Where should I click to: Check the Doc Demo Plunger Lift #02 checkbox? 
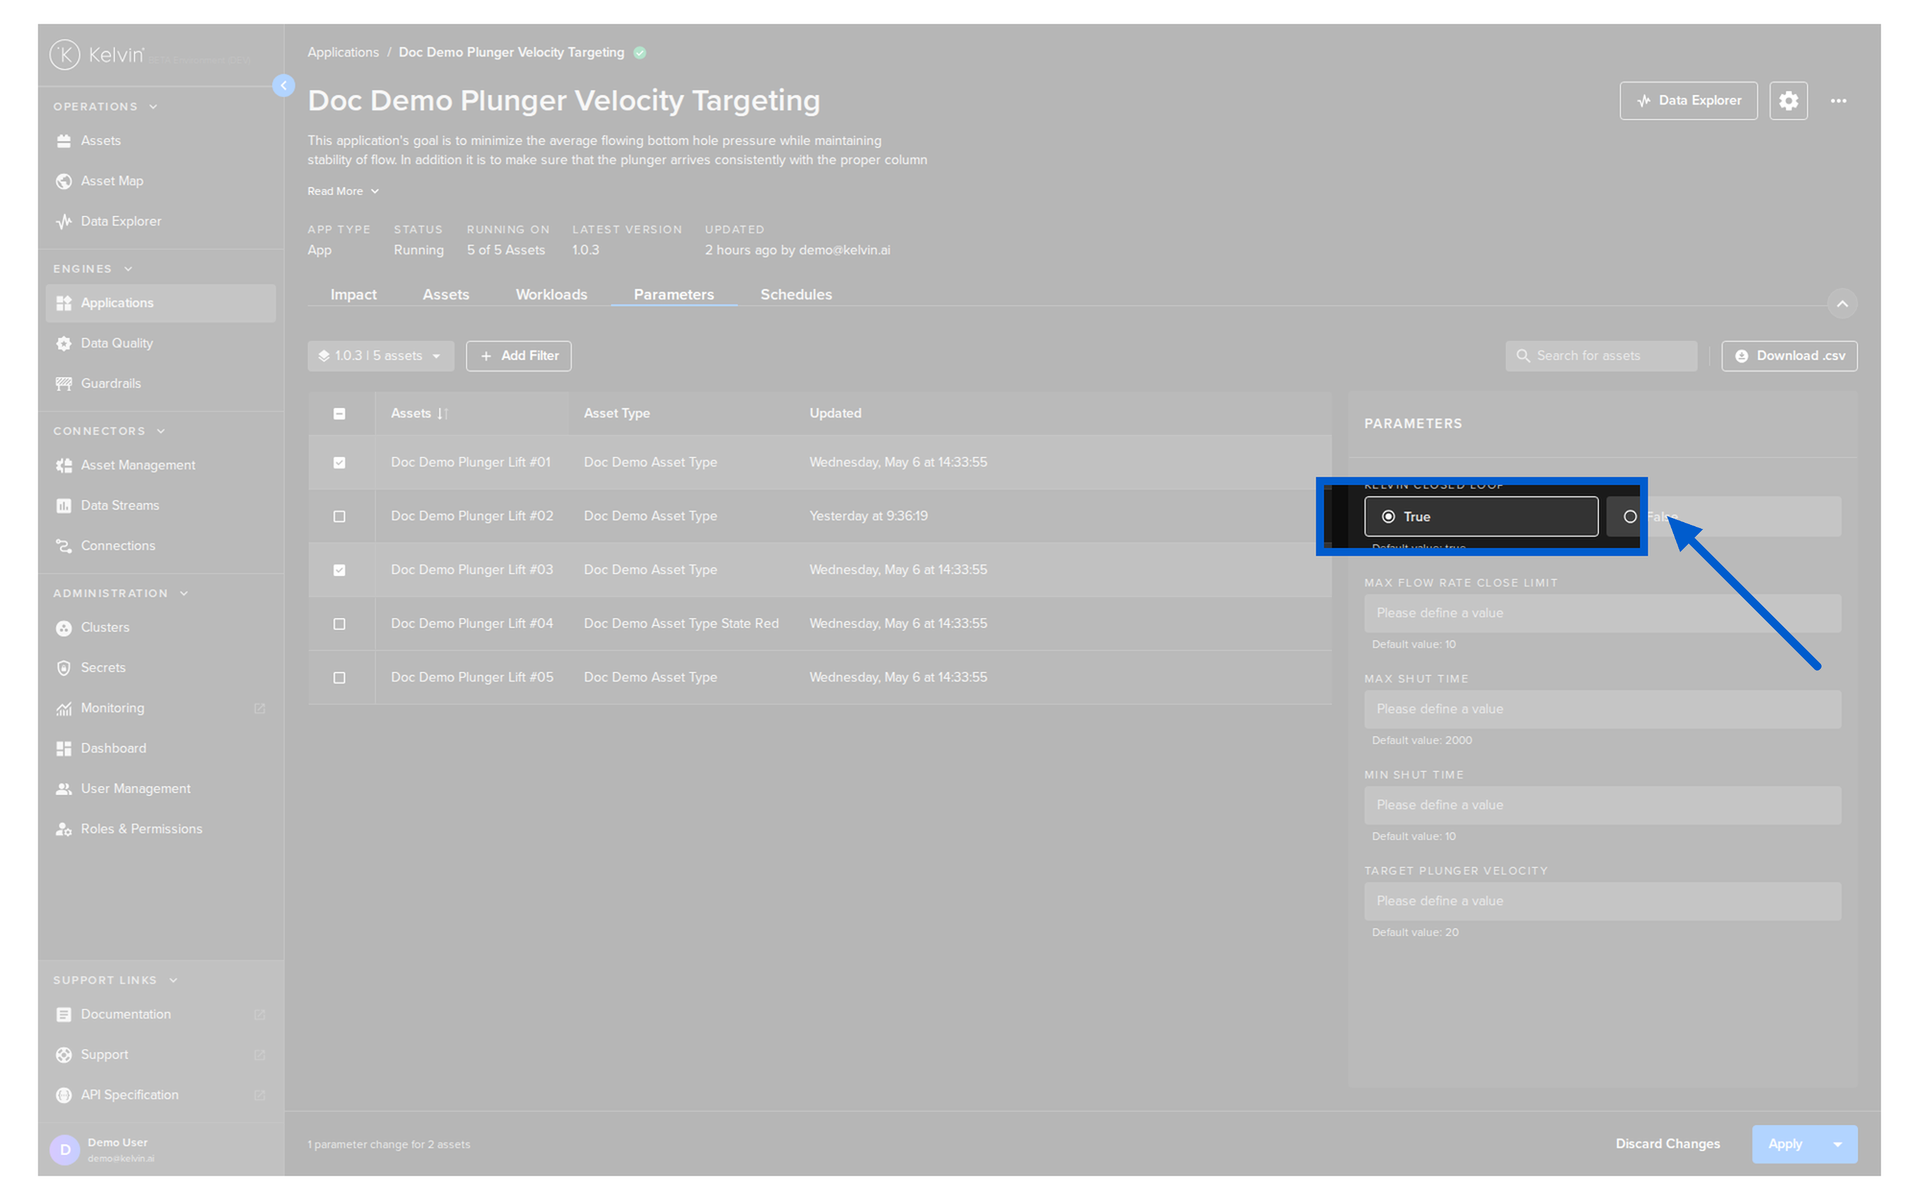click(x=339, y=516)
